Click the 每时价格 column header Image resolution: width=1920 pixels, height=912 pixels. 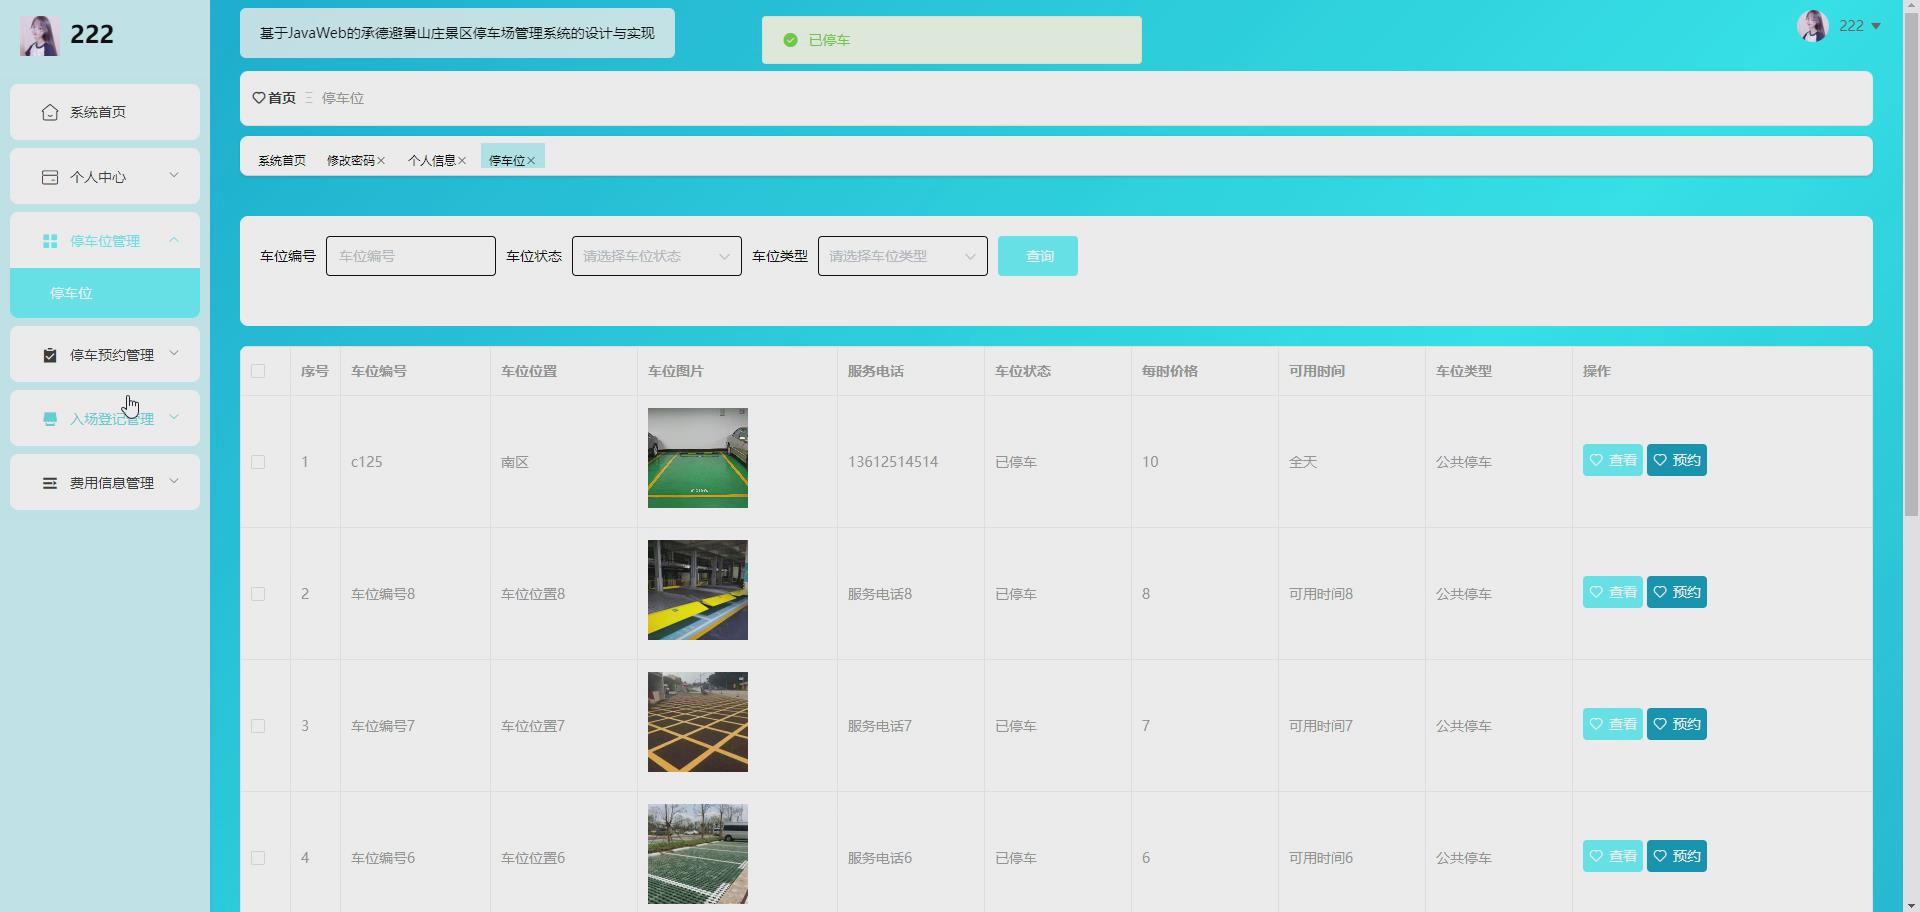pos(1170,371)
